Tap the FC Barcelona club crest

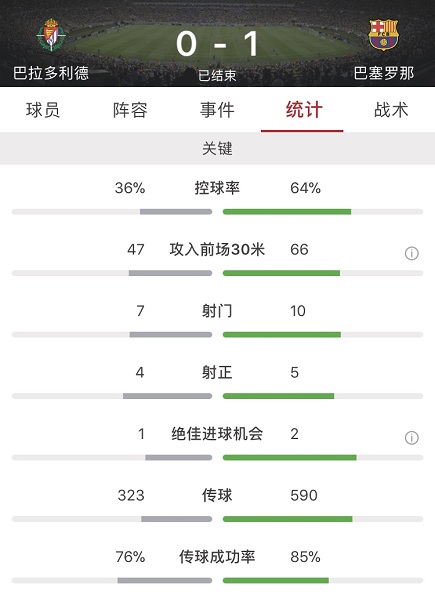(x=383, y=35)
